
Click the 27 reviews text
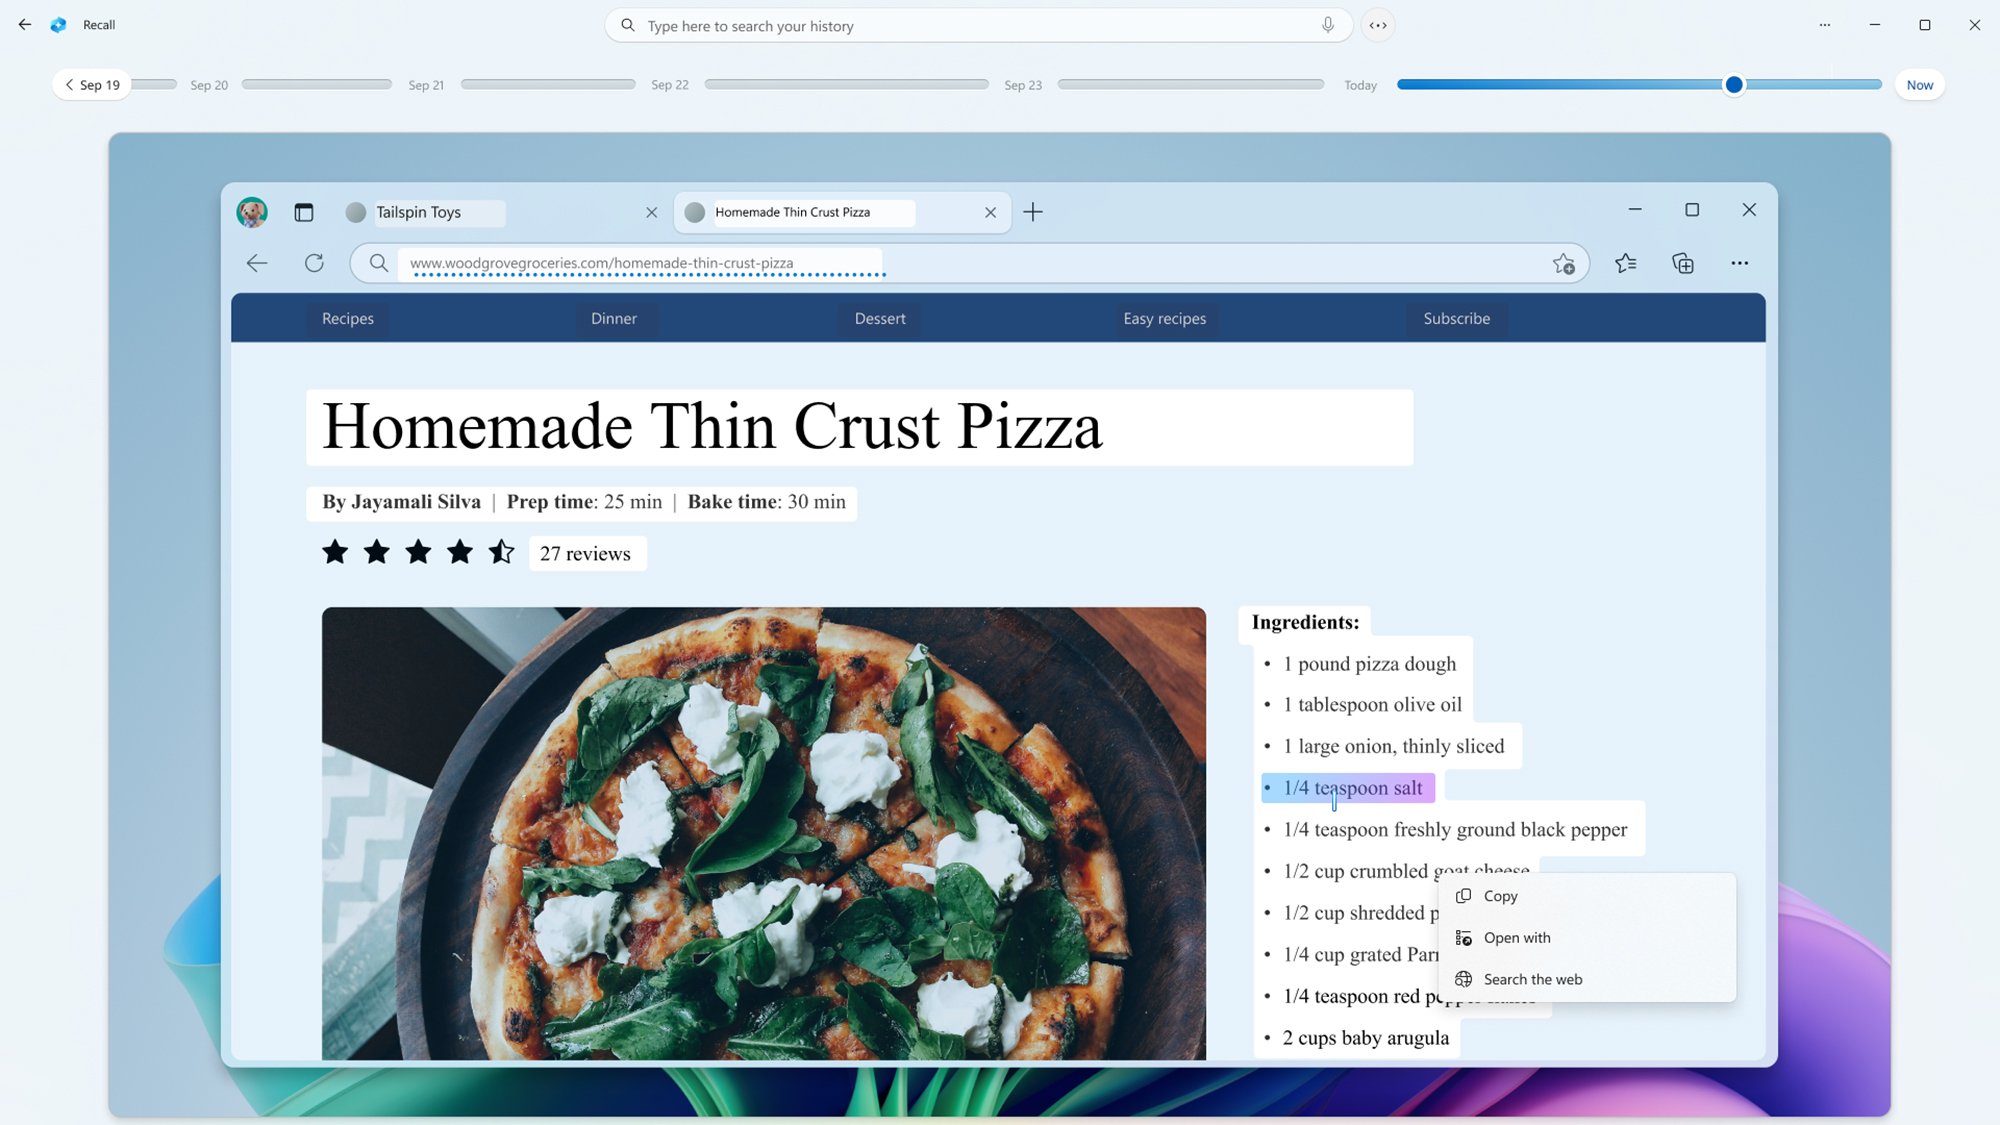(x=586, y=554)
